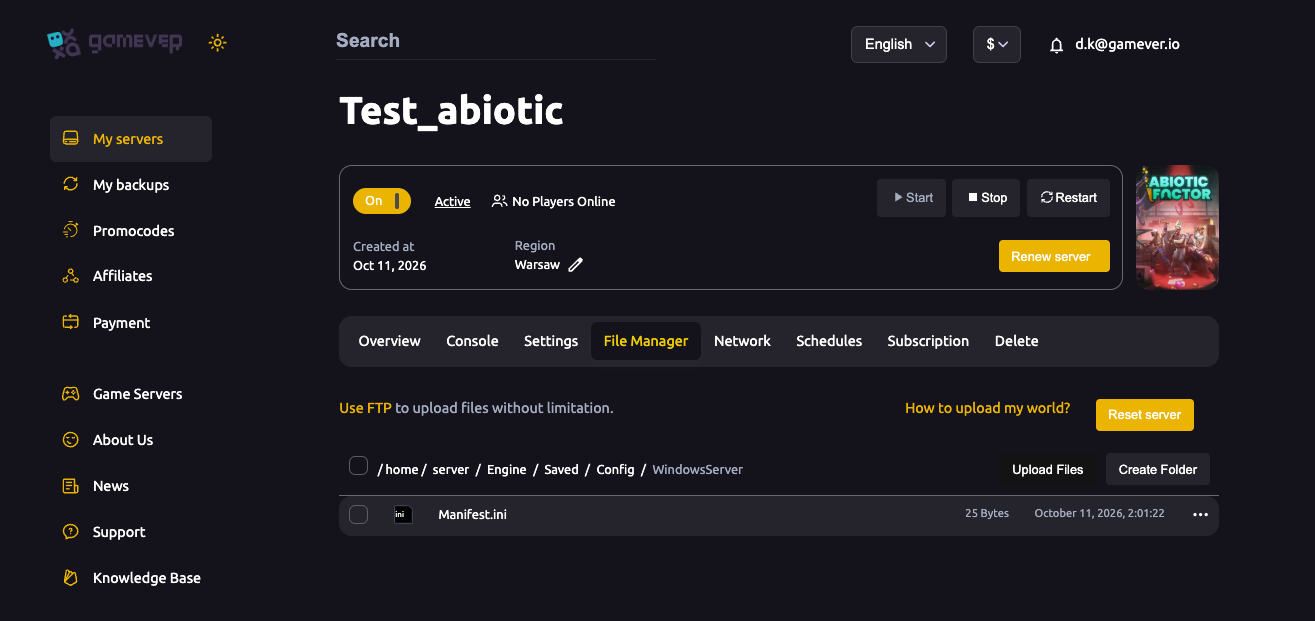This screenshot has width=1315, height=621.
Task: Navigate to Saved folder in breadcrumb
Action: point(561,469)
